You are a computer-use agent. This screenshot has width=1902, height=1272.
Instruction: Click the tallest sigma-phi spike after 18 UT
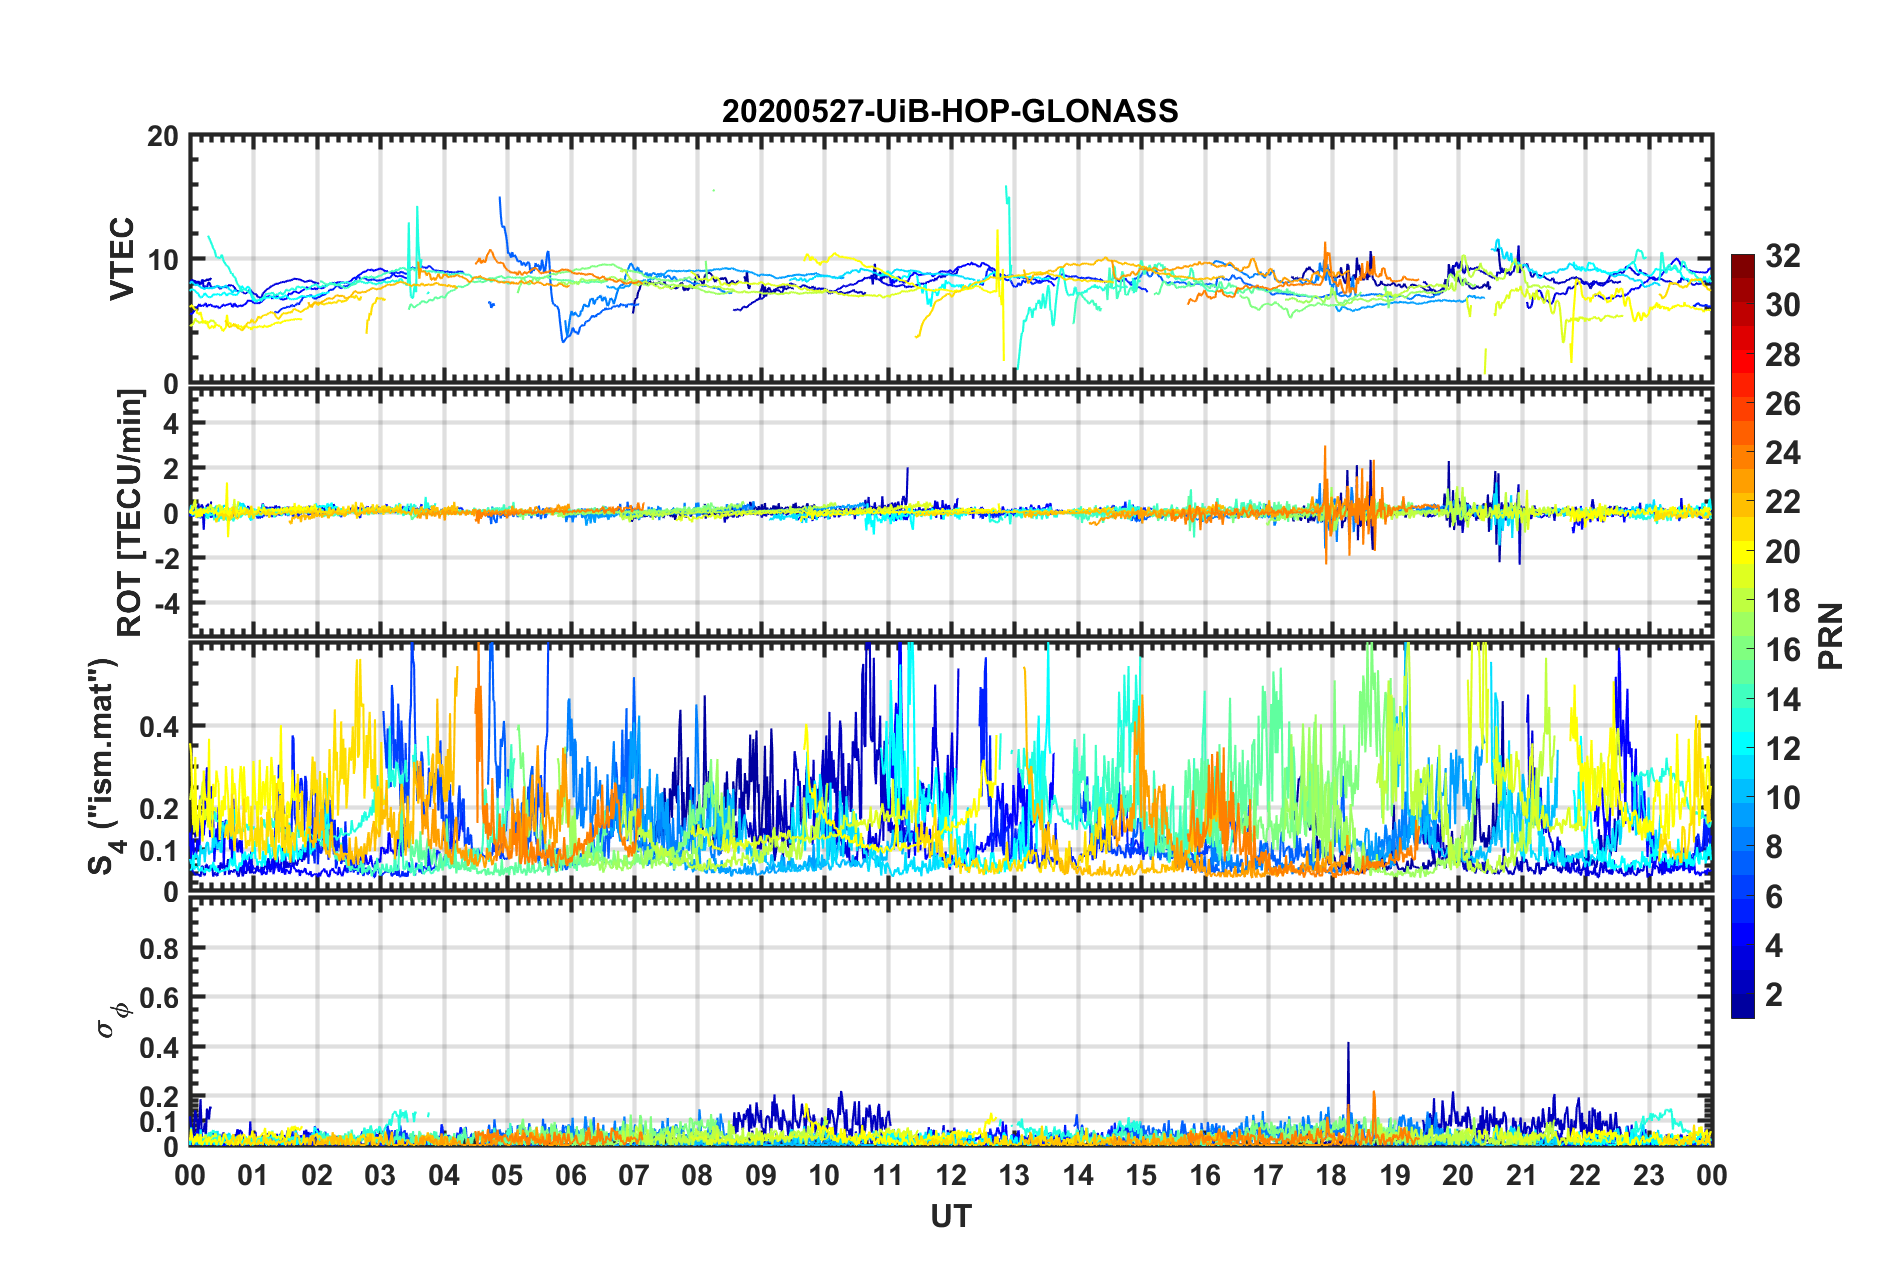[x=1348, y=1090]
